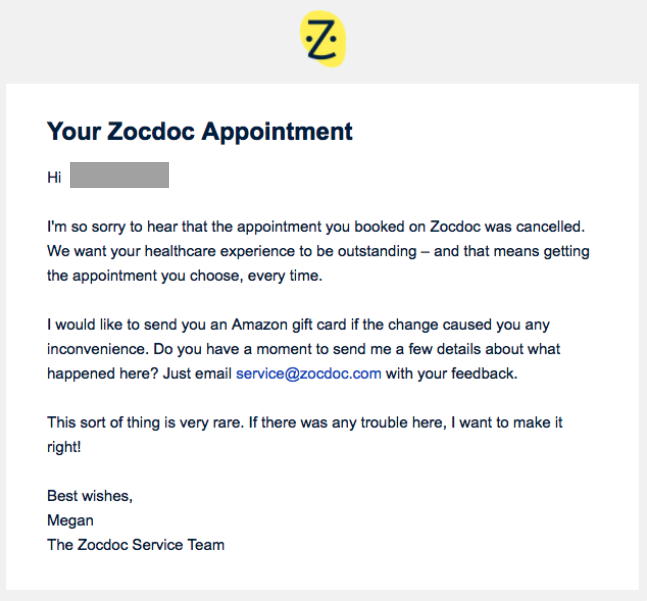Click the "Best wishes," closing line
The image size is (647, 601).
click(x=90, y=496)
